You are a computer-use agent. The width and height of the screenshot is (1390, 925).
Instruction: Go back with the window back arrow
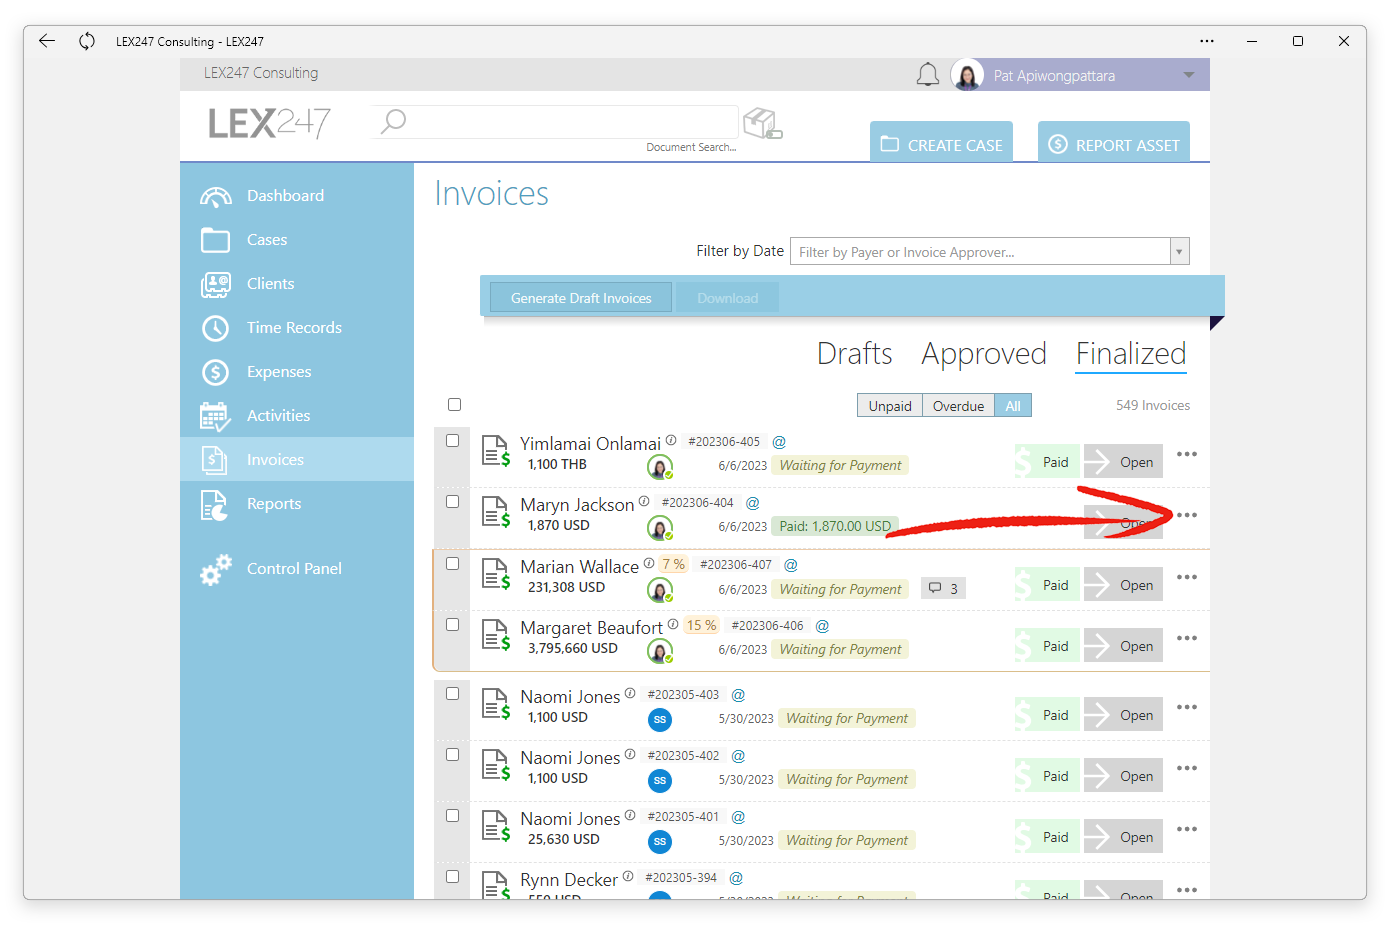pyautogui.click(x=47, y=41)
